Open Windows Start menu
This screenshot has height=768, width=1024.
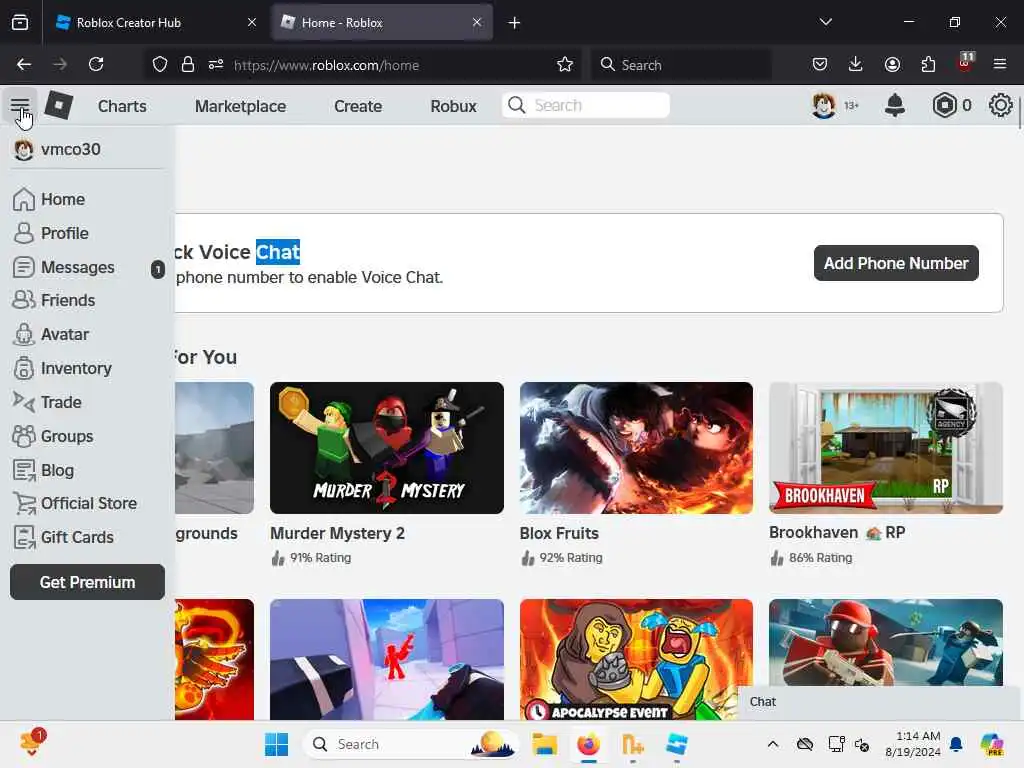276,744
